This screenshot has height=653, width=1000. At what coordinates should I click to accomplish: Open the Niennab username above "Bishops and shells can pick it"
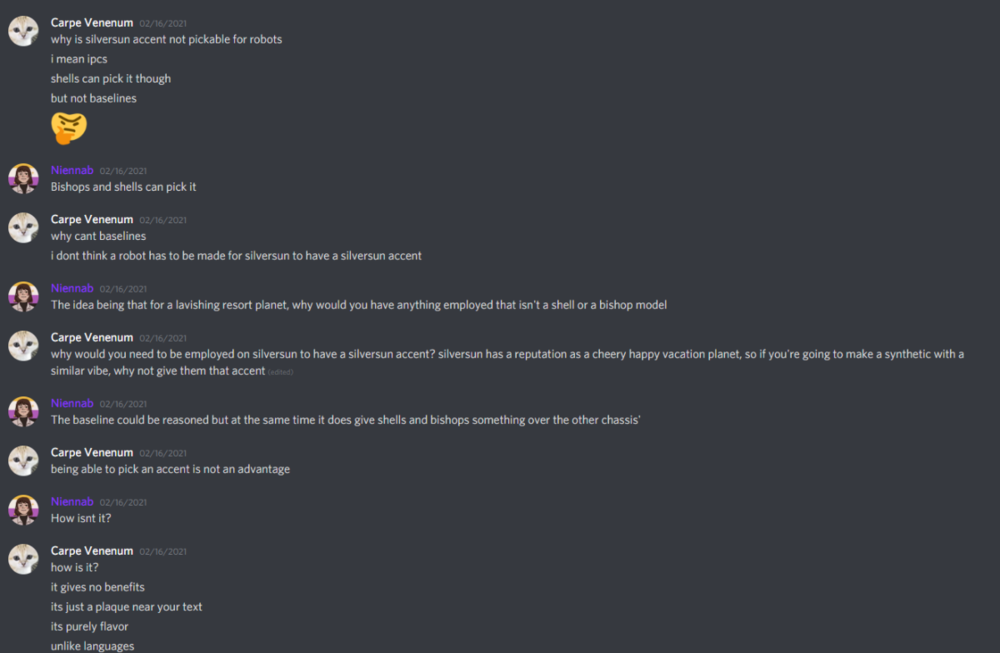[x=72, y=170]
